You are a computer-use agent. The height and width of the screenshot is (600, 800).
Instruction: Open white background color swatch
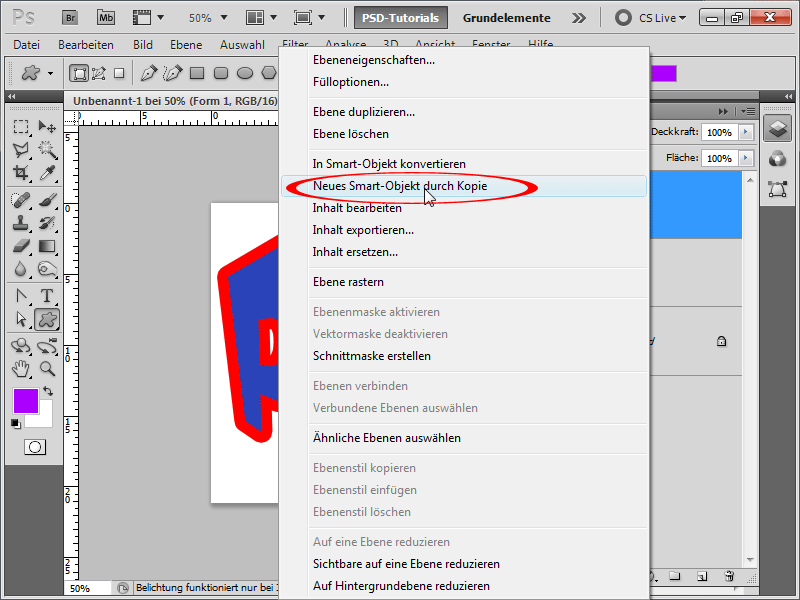pos(45,418)
